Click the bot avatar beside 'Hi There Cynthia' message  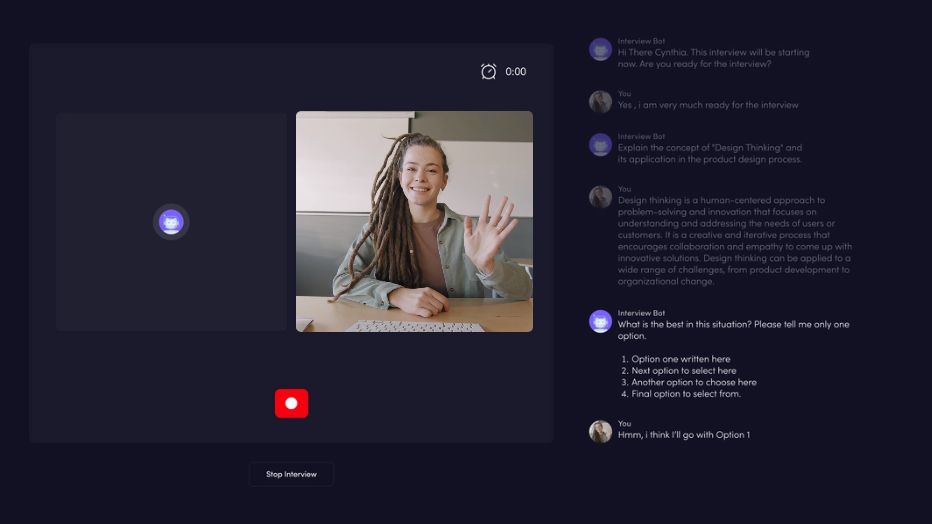pos(600,50)
